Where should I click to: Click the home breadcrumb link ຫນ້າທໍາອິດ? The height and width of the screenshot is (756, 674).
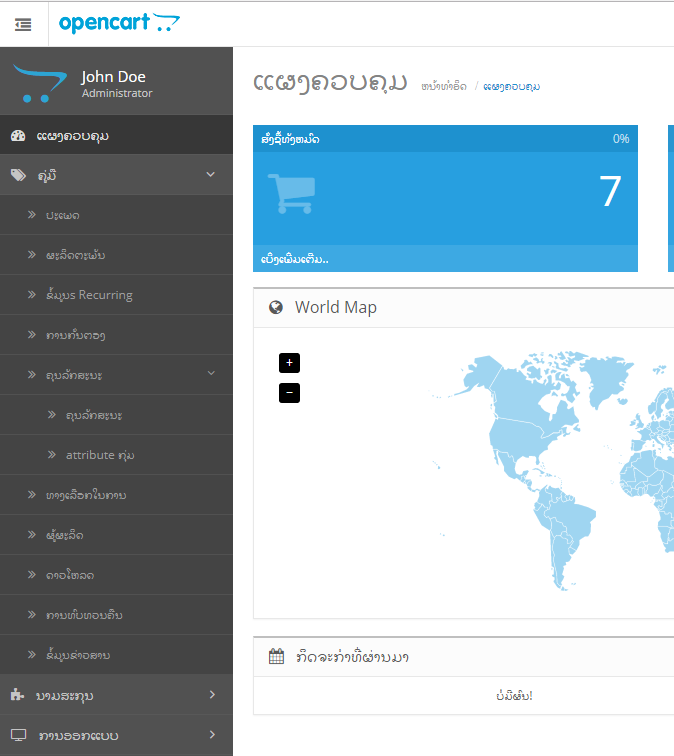(x=444, y=87)
